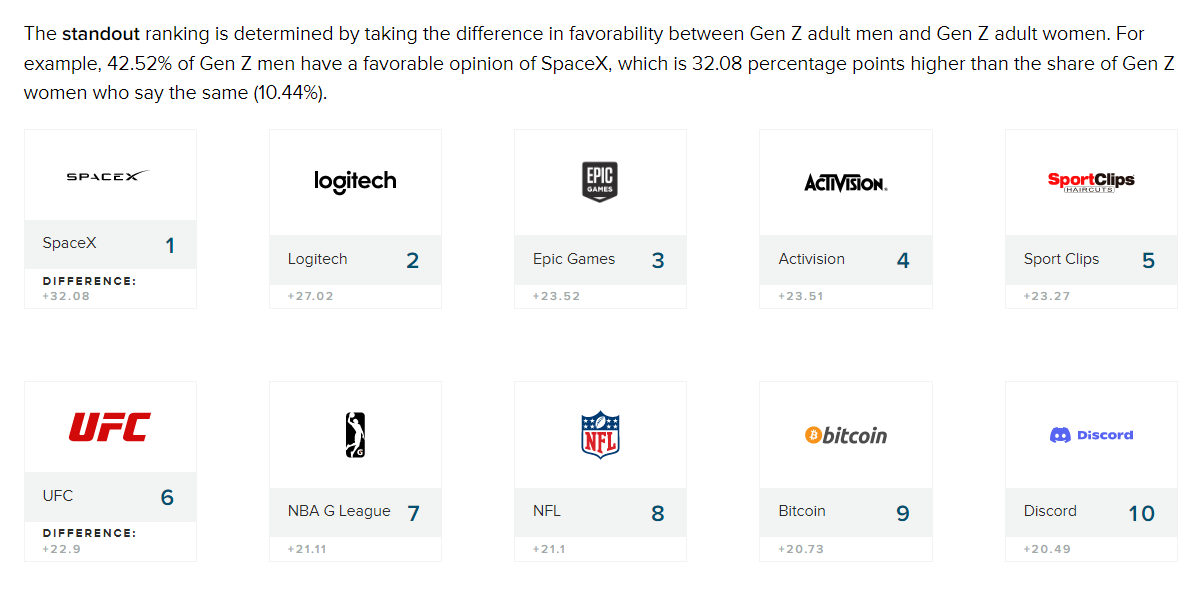This screenshot has height=591, width=1200.
Task: Open the NBA G League logo
Action: [355, 435]
